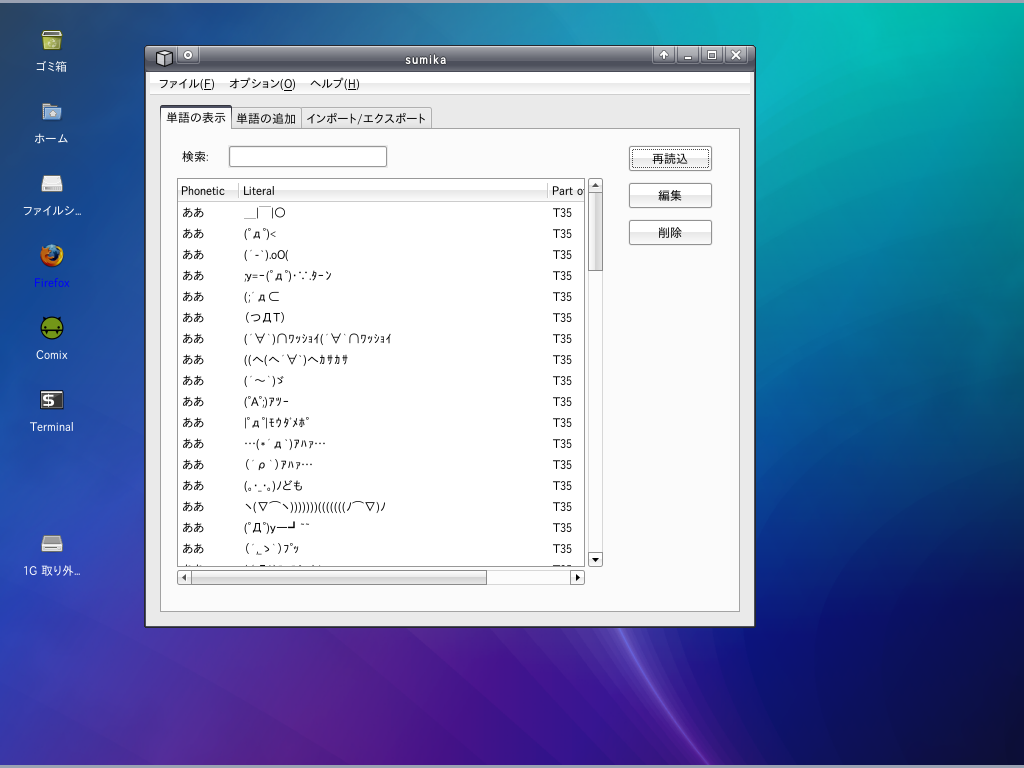Image resolution: width=1024 pixels, height=768 pixels.
Task: Click the horizontal scrollbar left arrow
Action: 184,577
